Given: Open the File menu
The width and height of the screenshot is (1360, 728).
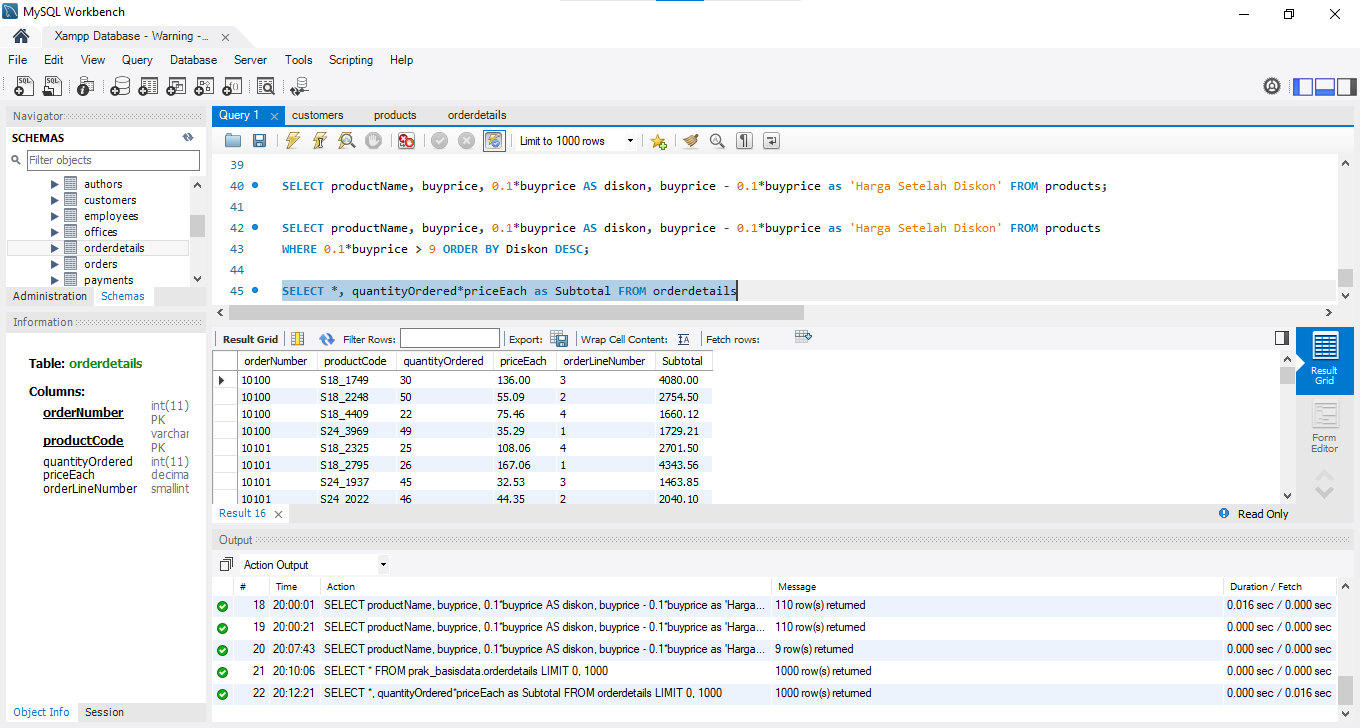Looking at the screenshot, I should 18,60.
